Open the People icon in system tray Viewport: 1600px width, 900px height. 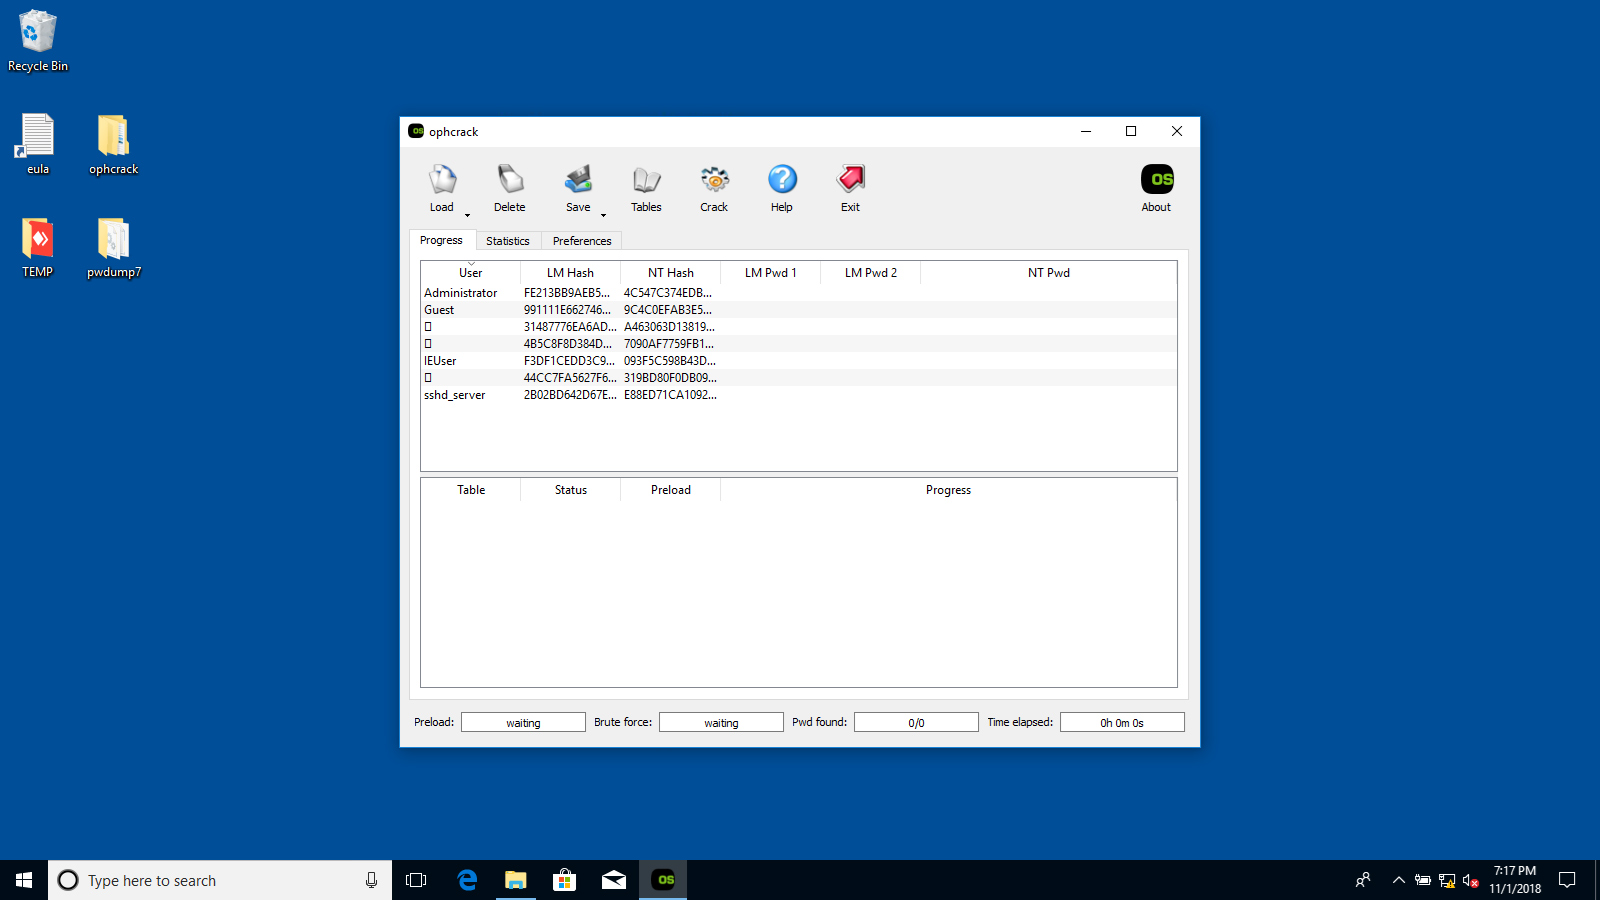coord(1362,880)
